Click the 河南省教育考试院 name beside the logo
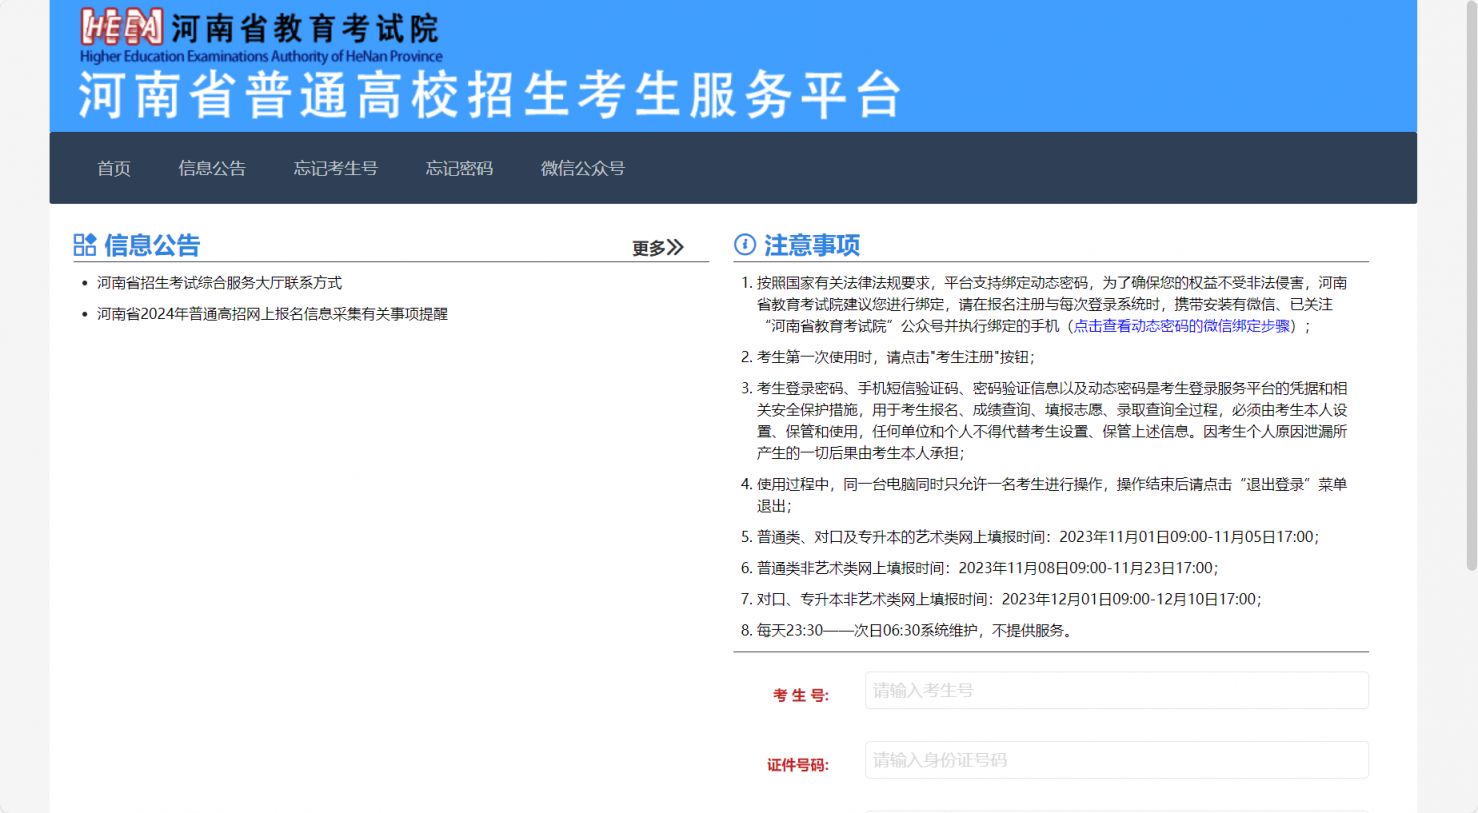Image resolution: width=1478 pixels, height=813 pixels. click(305, 28)
